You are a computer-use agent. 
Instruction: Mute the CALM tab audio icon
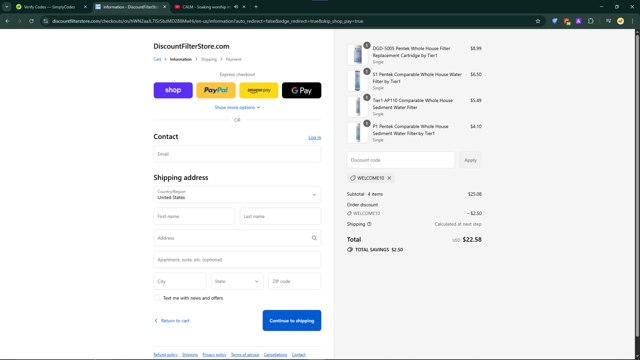tap(236, 7)
